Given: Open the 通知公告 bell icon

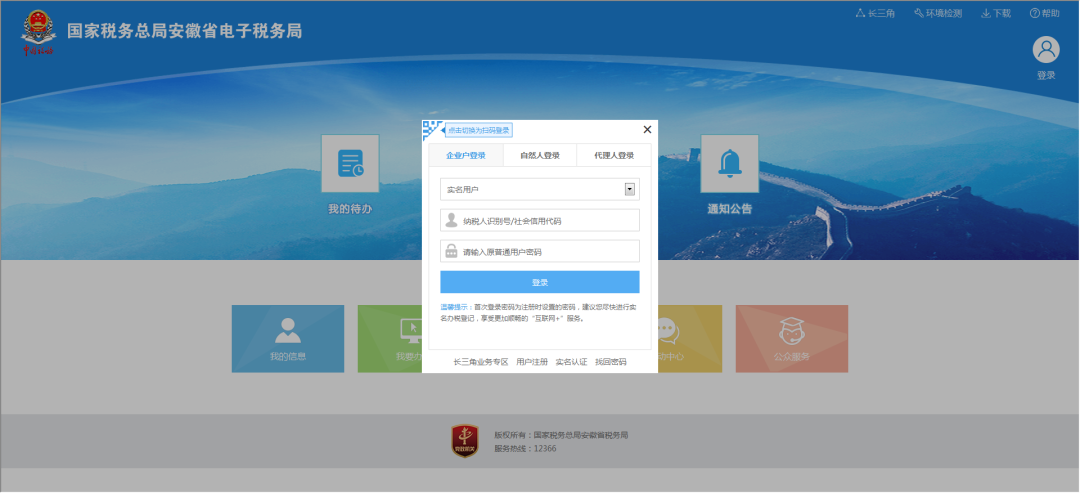Looking at the screenshot, I should coord(729,163).
